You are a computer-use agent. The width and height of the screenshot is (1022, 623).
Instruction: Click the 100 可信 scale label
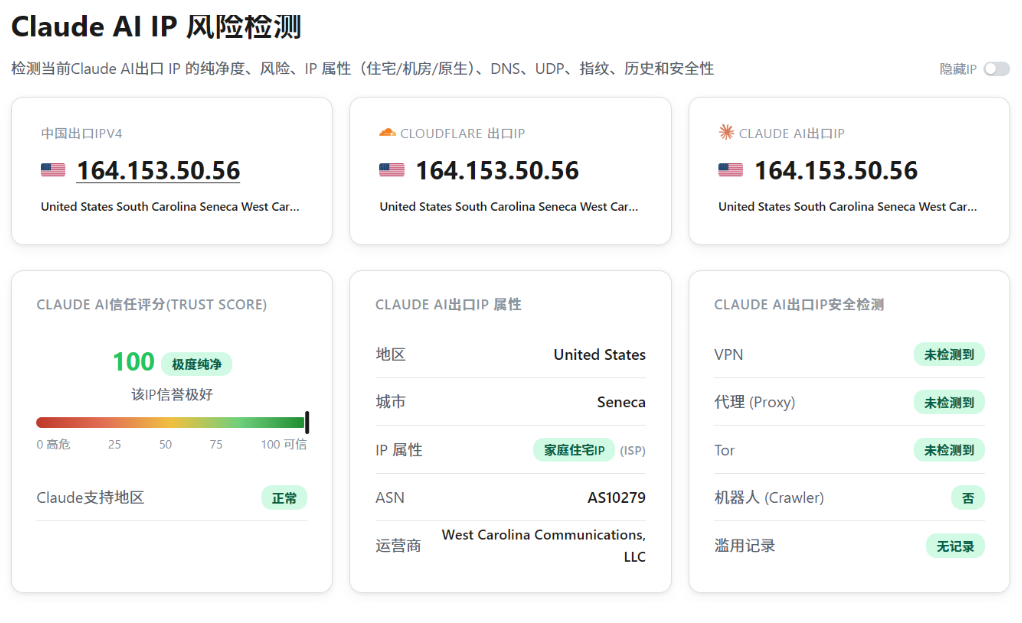pyautogui.click(x=284, y=444)
